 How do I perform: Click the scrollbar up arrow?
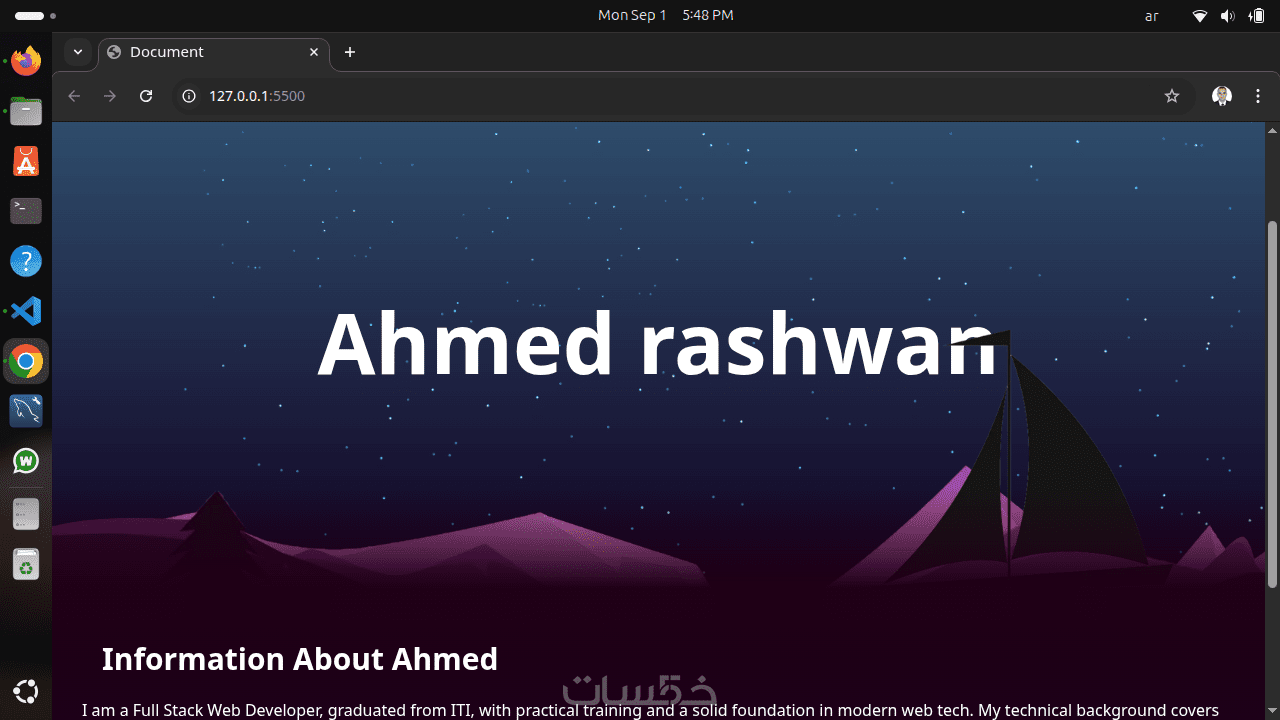click(1272, 131)
